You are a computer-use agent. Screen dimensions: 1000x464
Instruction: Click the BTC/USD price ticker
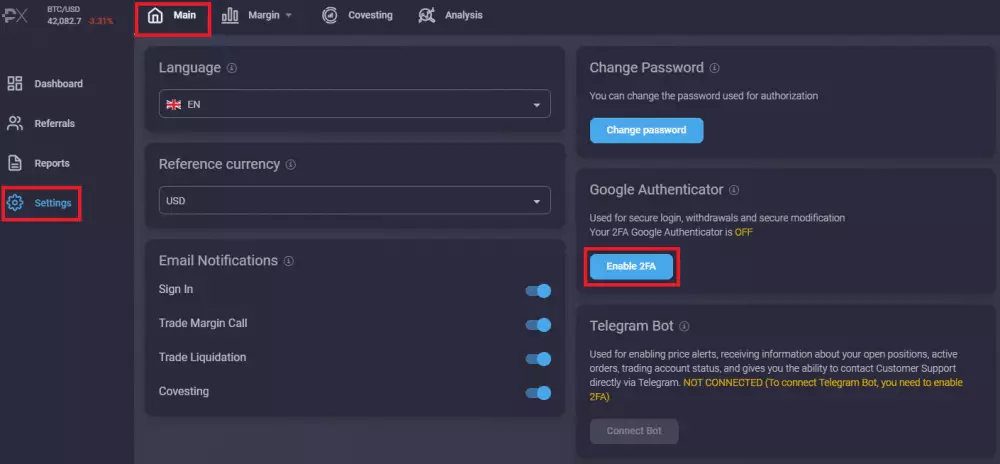tap(80, 15)
